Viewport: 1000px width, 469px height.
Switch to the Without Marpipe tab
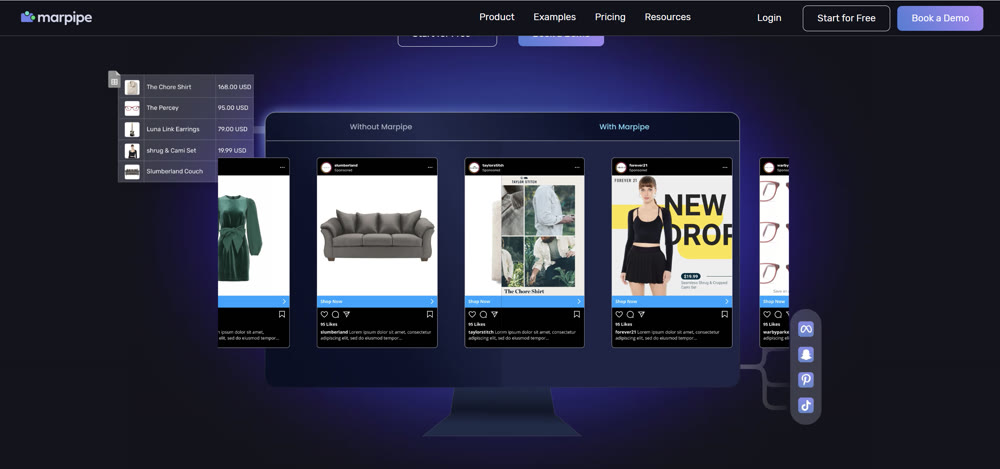pos(381,127)
